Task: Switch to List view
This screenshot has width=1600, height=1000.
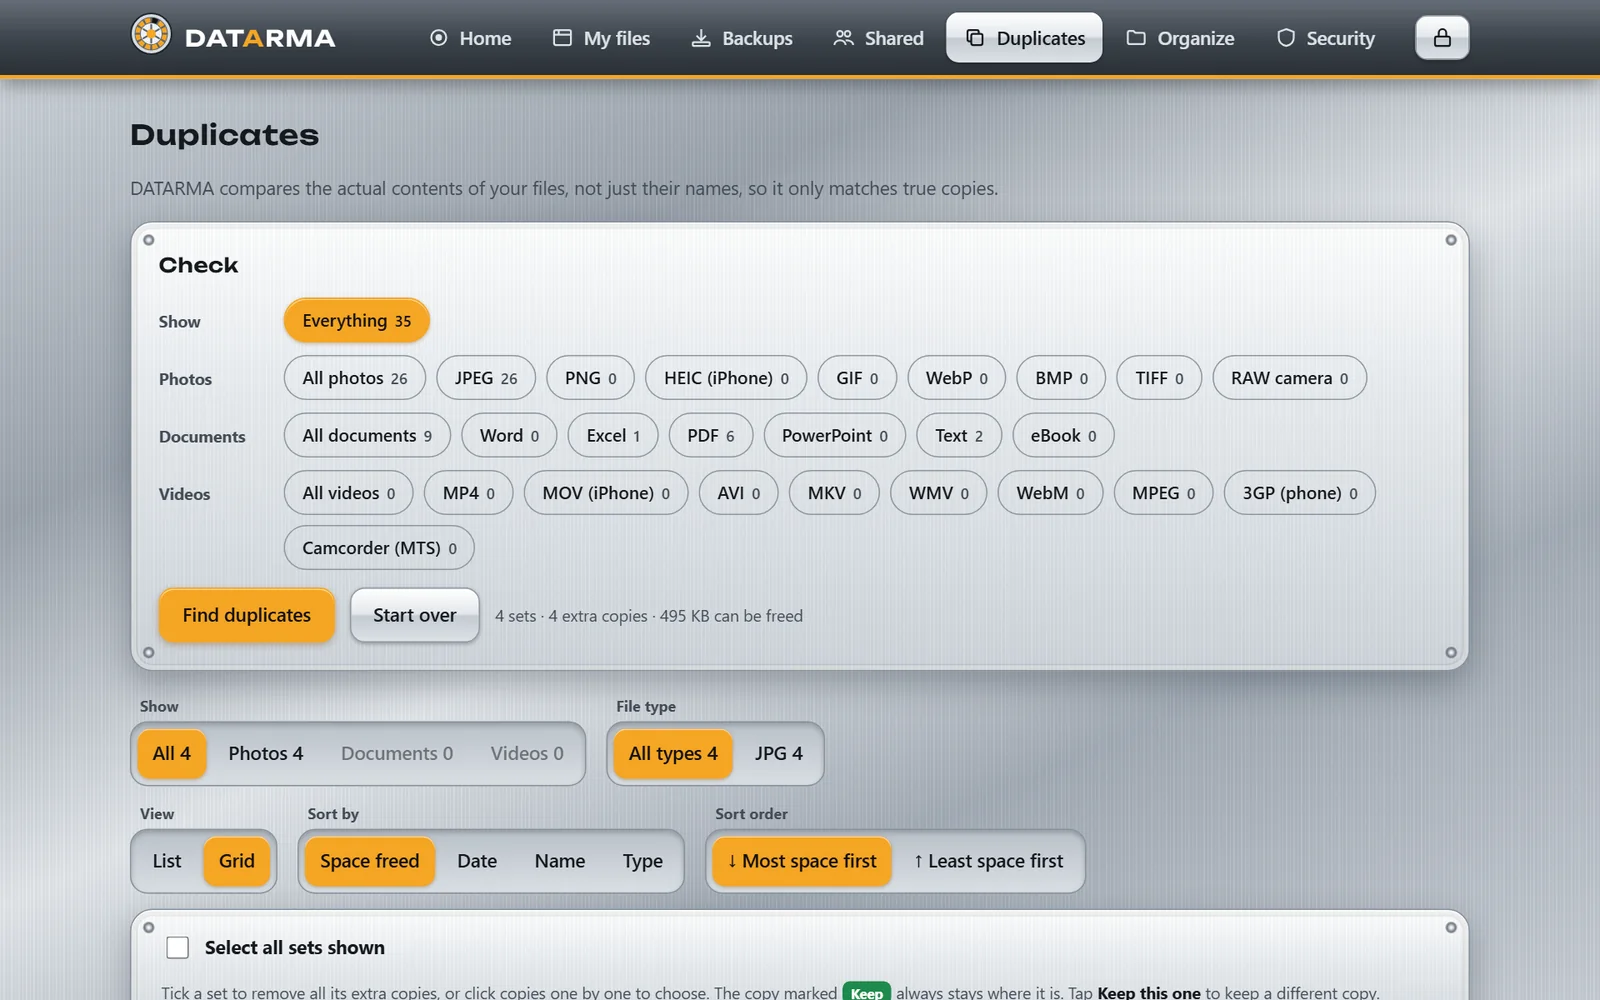Action: pos(167,861)
